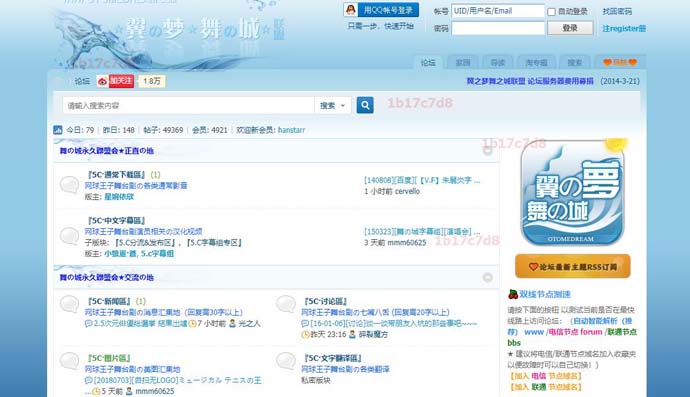Click the QQ account login button
The width and height of the screenshot is (690, 397).
tap(381, 10)
